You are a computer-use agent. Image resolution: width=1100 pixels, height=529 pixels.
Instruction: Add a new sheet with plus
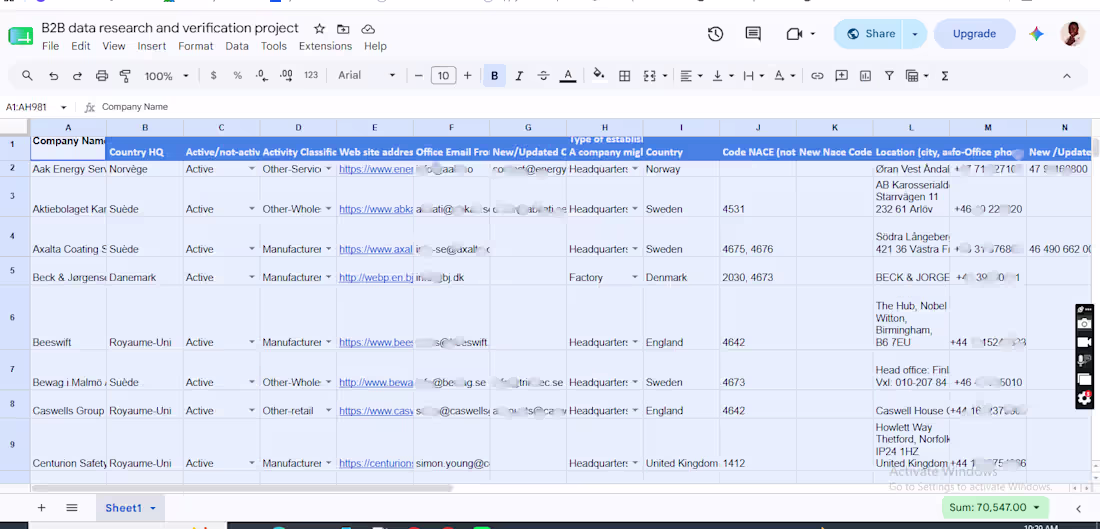(41, 508)
